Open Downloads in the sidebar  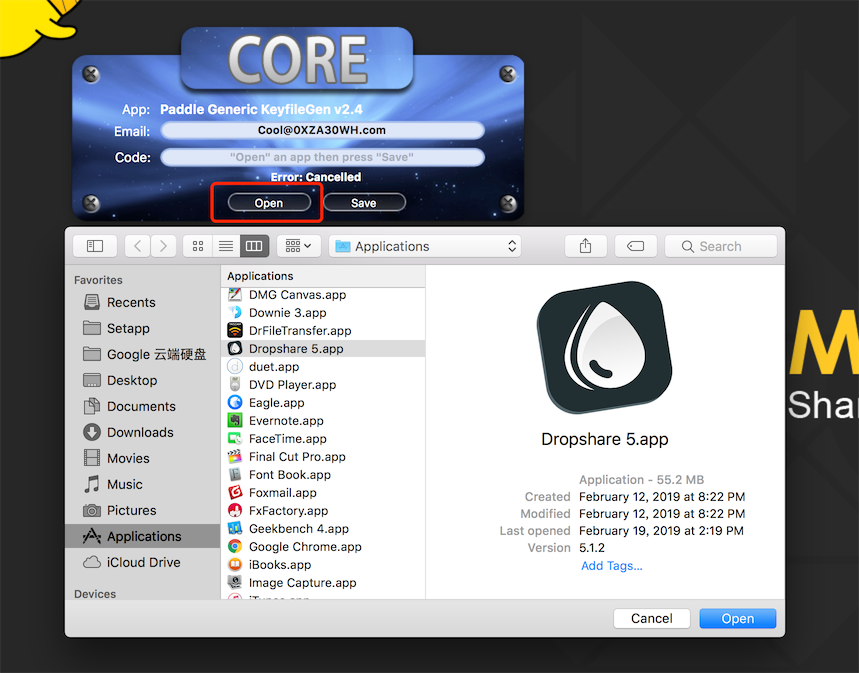click(142, 432)
